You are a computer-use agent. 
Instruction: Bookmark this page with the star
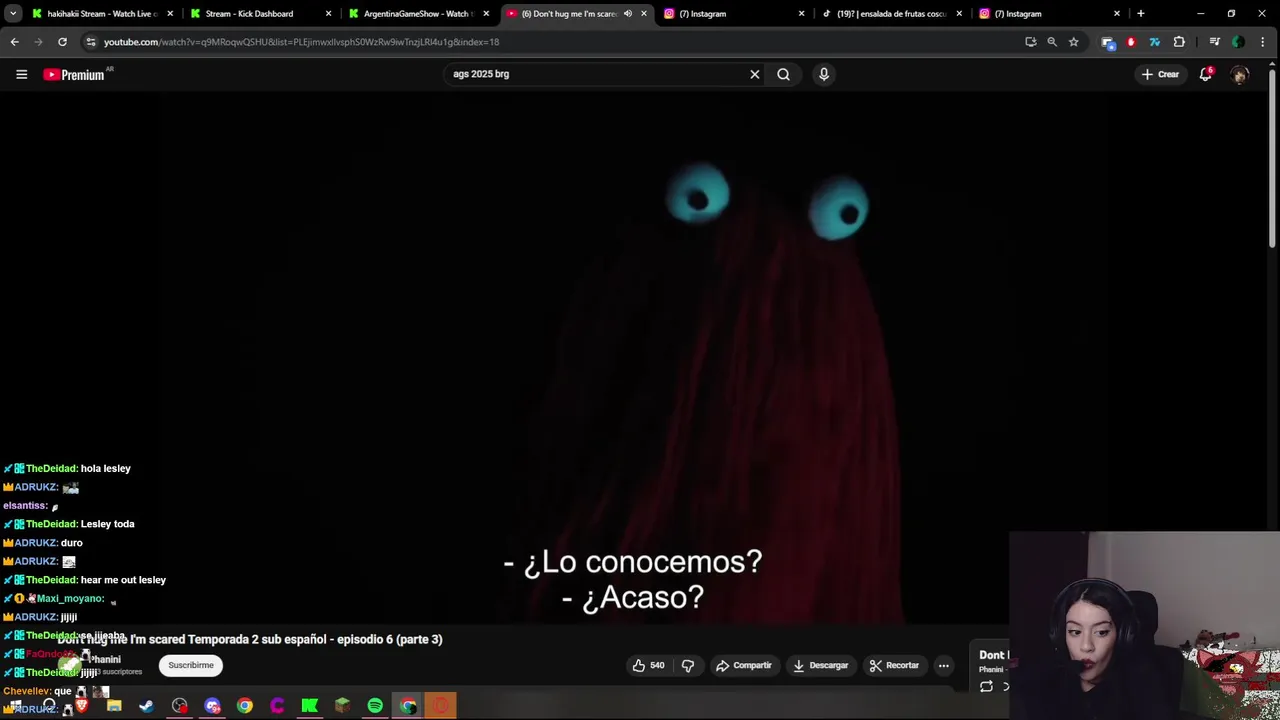[x=1074, y=42]
